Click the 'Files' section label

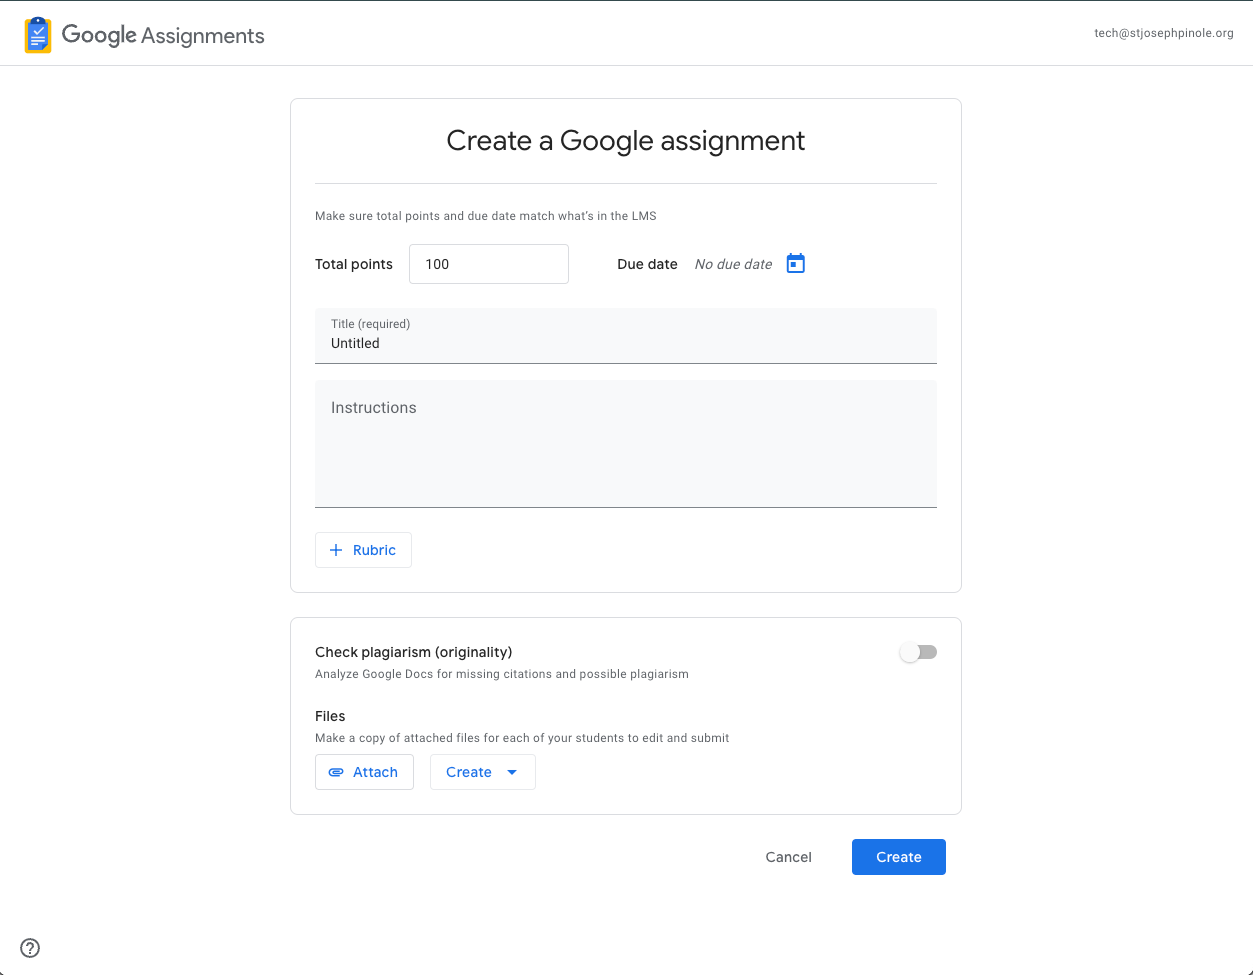[330, 716]
